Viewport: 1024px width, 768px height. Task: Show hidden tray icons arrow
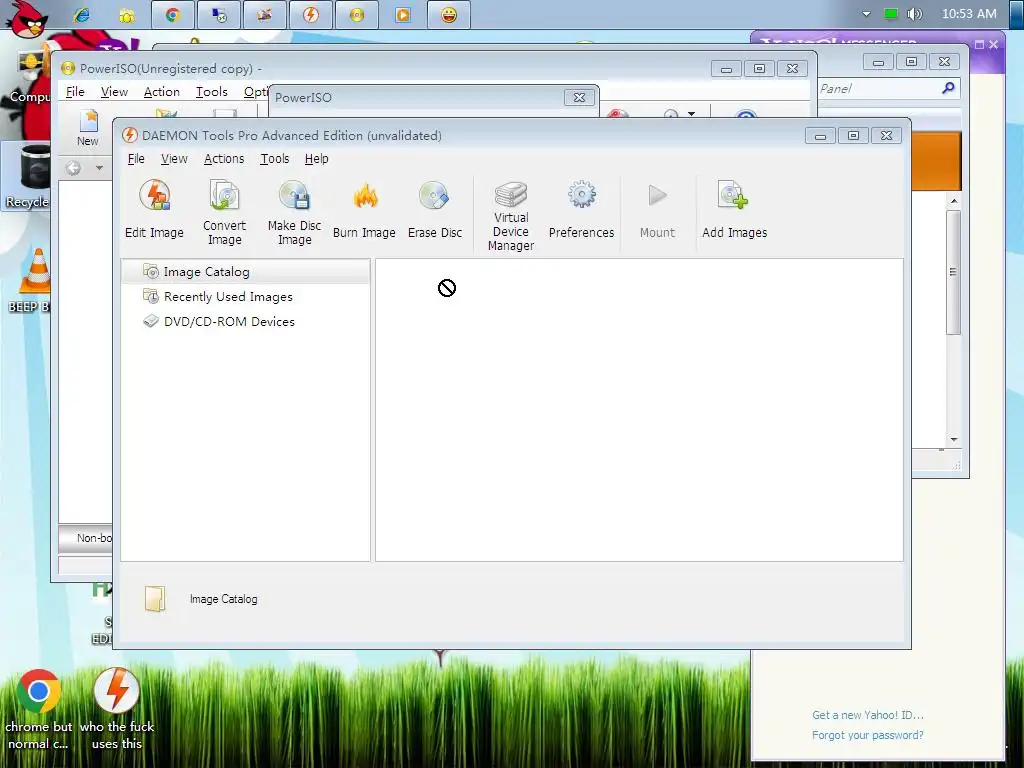pos(866,14)
